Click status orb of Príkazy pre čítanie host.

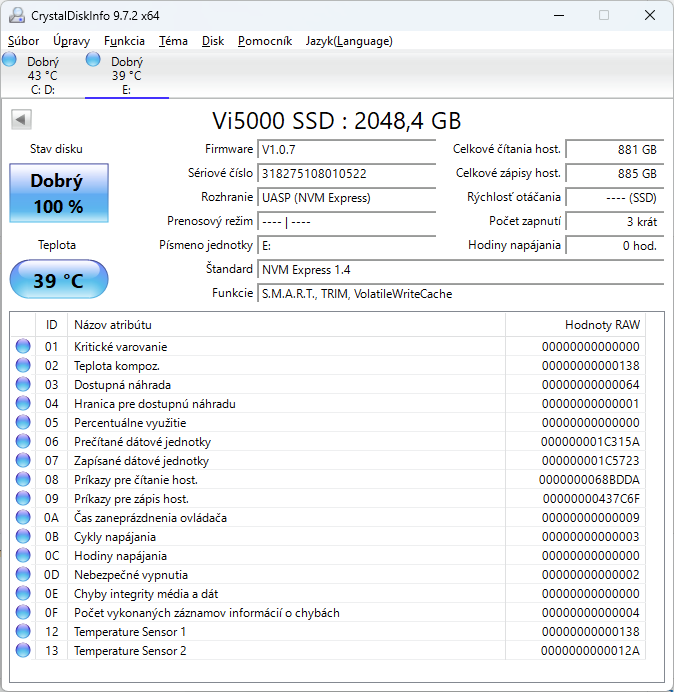(23, 479)
